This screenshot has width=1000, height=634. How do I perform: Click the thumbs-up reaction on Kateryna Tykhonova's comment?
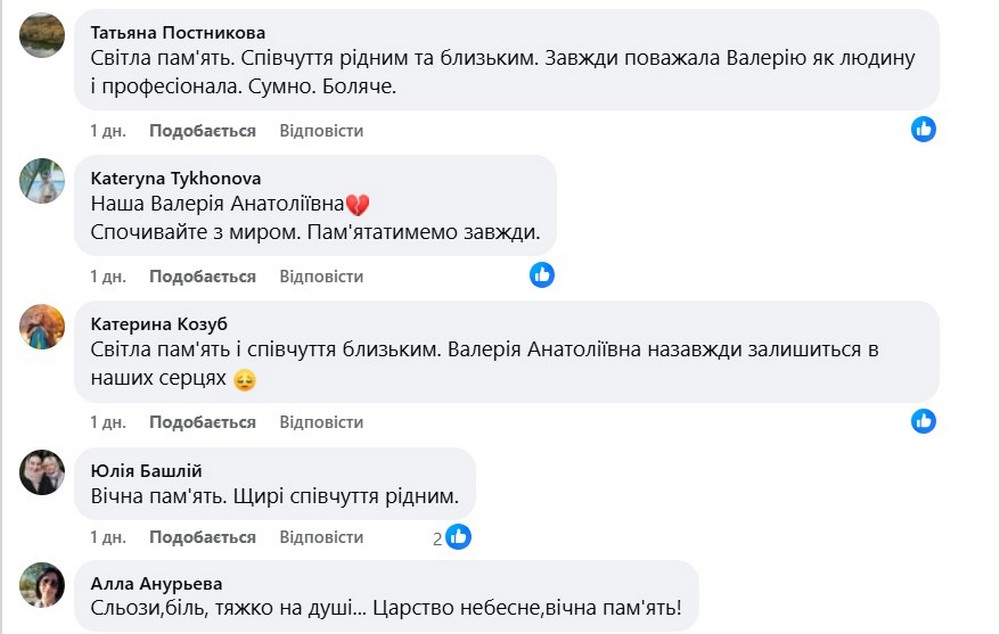(x=542, y=274)
